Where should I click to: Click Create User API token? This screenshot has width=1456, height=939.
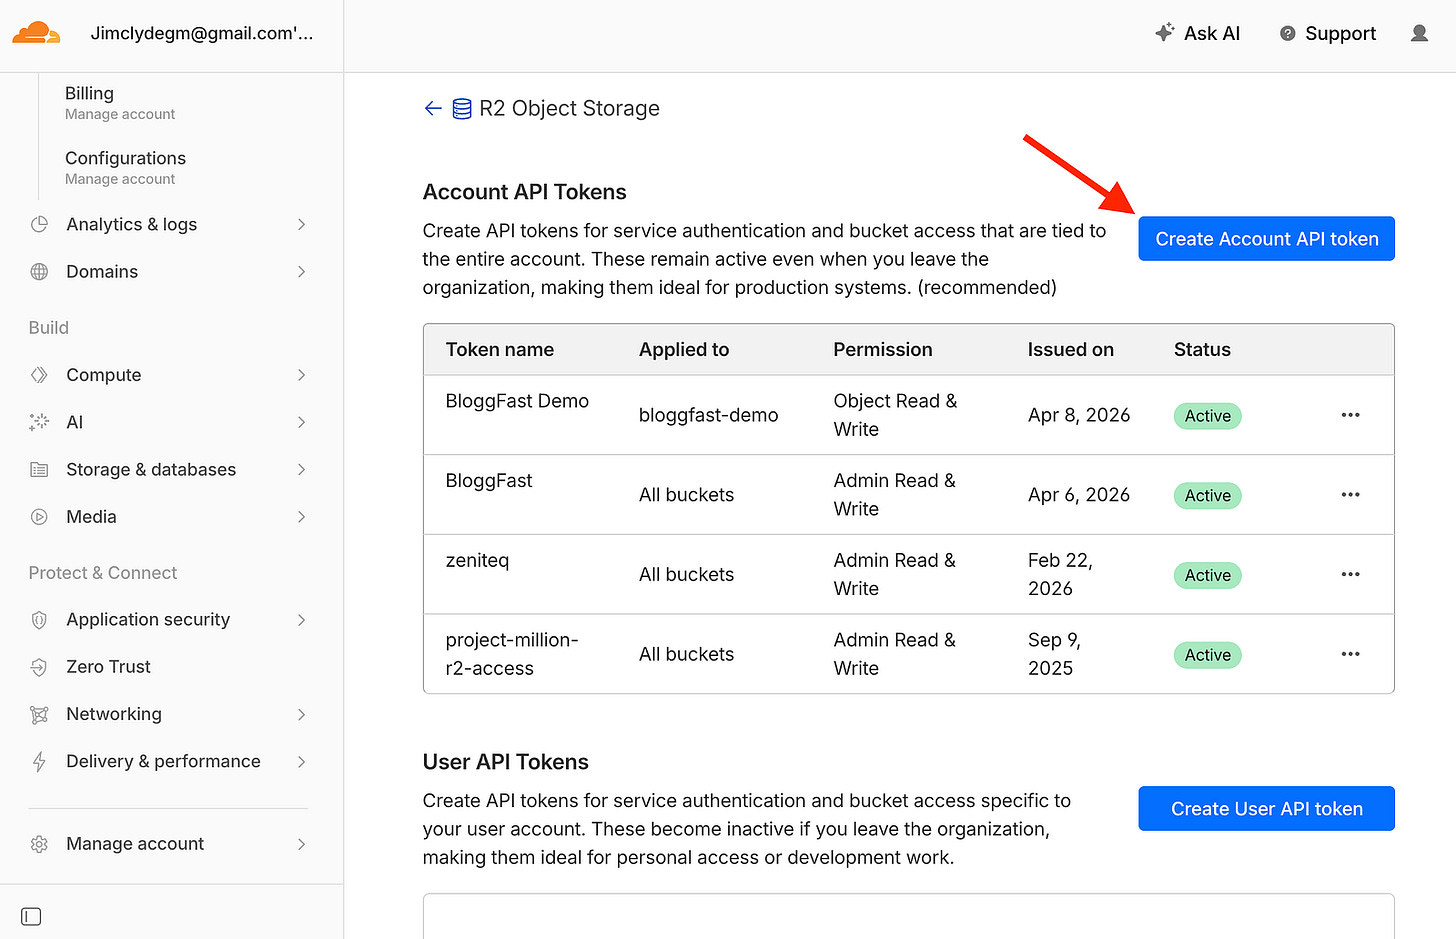[1266, 808]
